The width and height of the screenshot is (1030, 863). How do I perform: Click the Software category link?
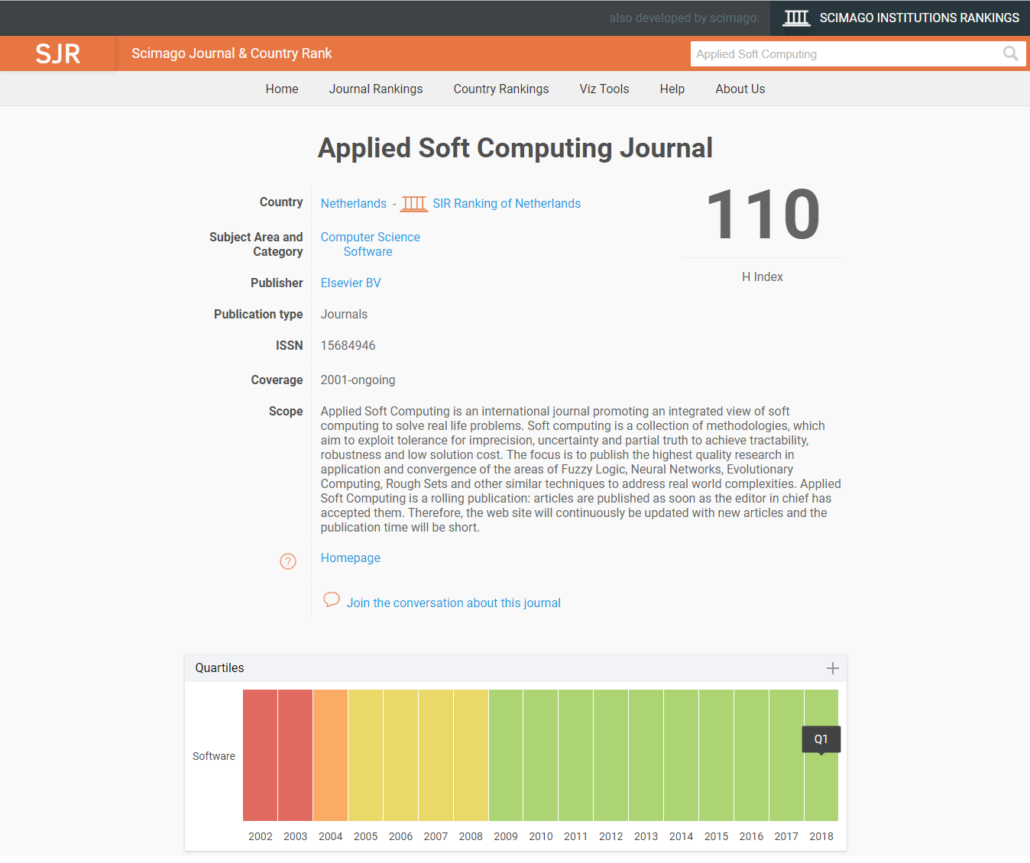tap(368, 252)
